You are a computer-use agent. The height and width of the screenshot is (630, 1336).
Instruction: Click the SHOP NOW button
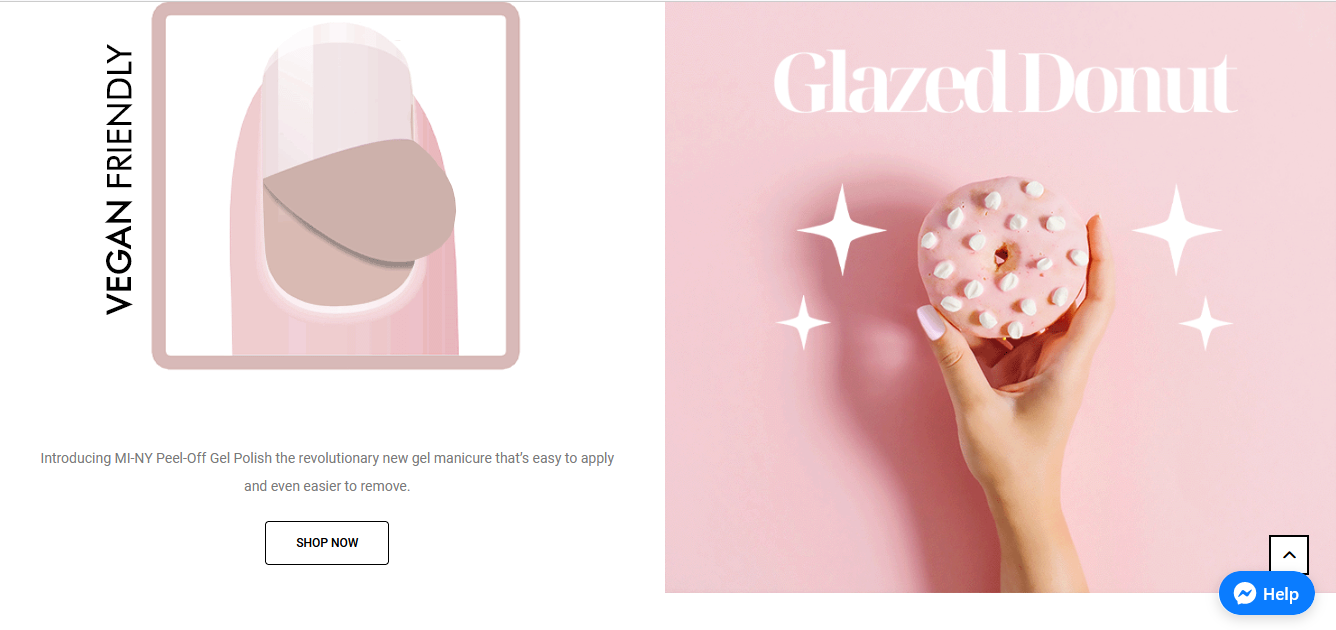point(327,543)
